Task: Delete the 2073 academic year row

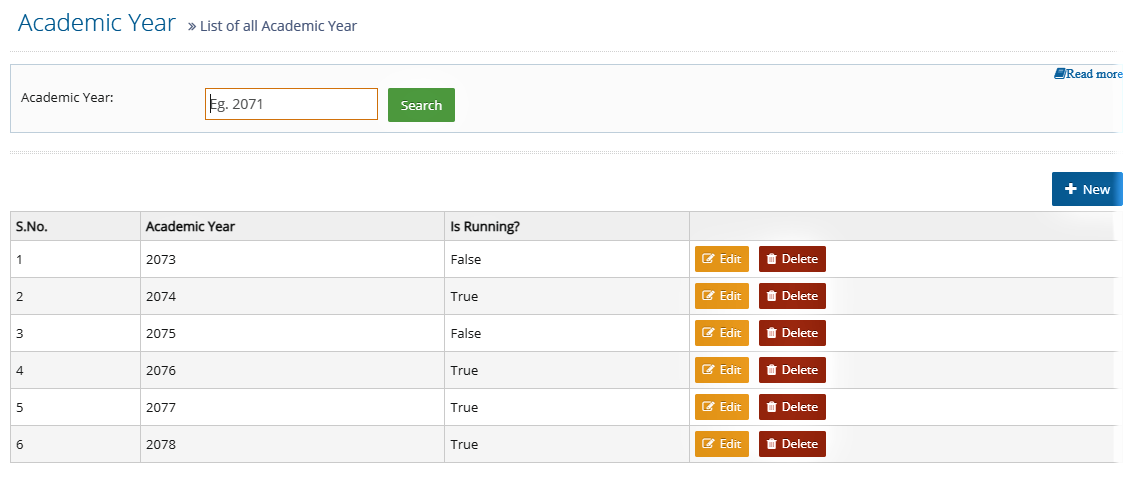Action: coord(792,259)
